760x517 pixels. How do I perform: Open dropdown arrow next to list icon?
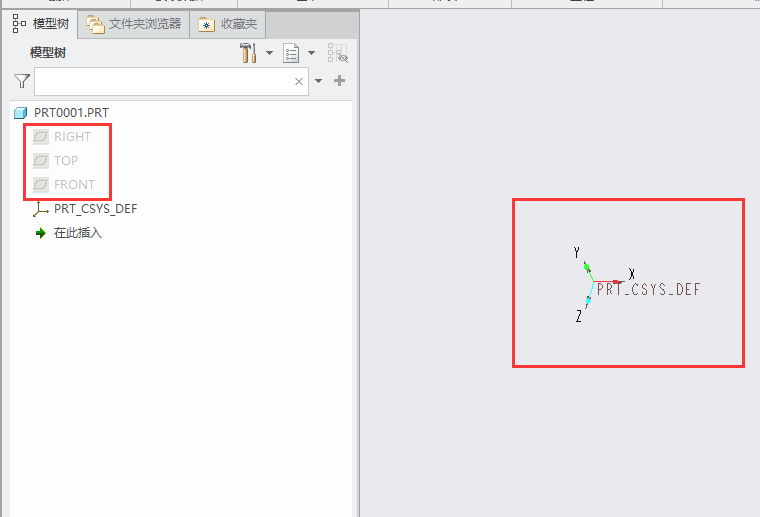(312, 53)
